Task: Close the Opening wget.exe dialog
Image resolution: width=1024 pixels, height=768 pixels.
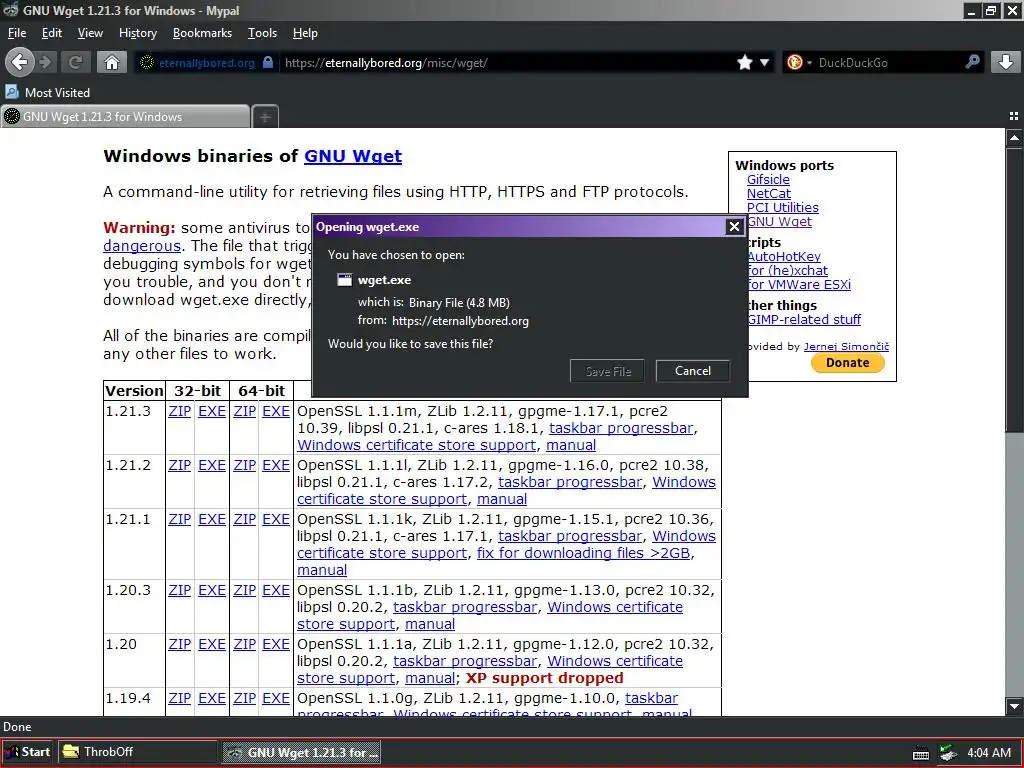Action: [x=734, y=227]
